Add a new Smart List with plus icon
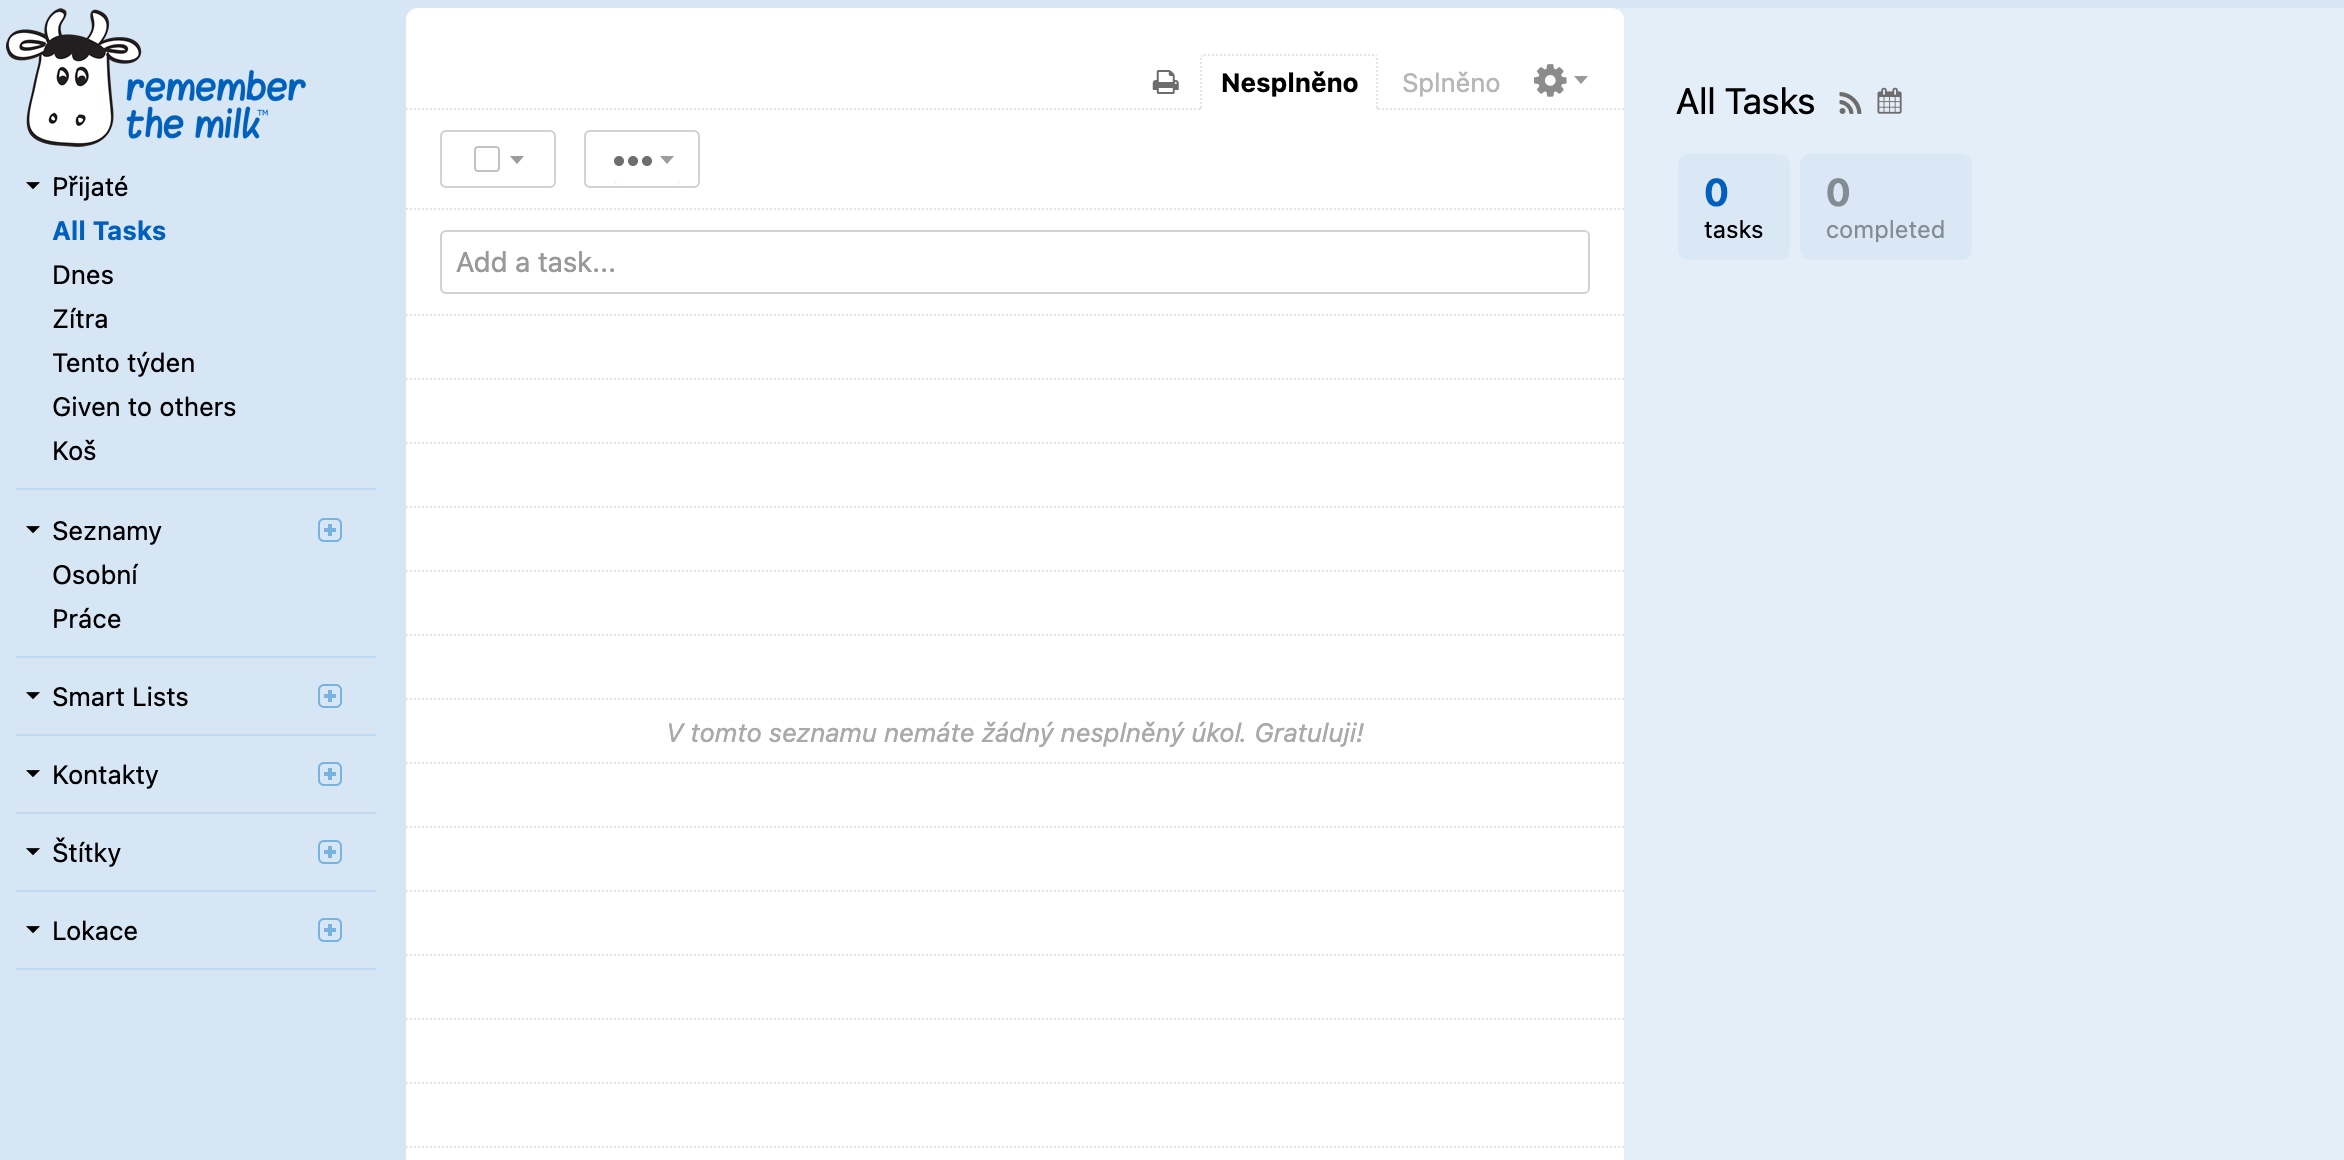The height and width of the screenshot is (1160, 2344). [330, 696]
